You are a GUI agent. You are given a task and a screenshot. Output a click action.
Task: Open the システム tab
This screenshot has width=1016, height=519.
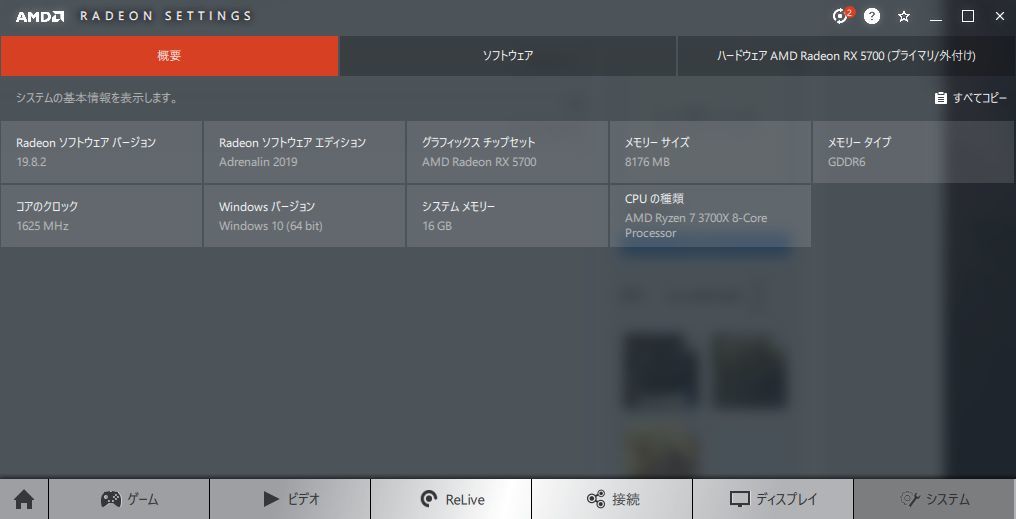934,499
